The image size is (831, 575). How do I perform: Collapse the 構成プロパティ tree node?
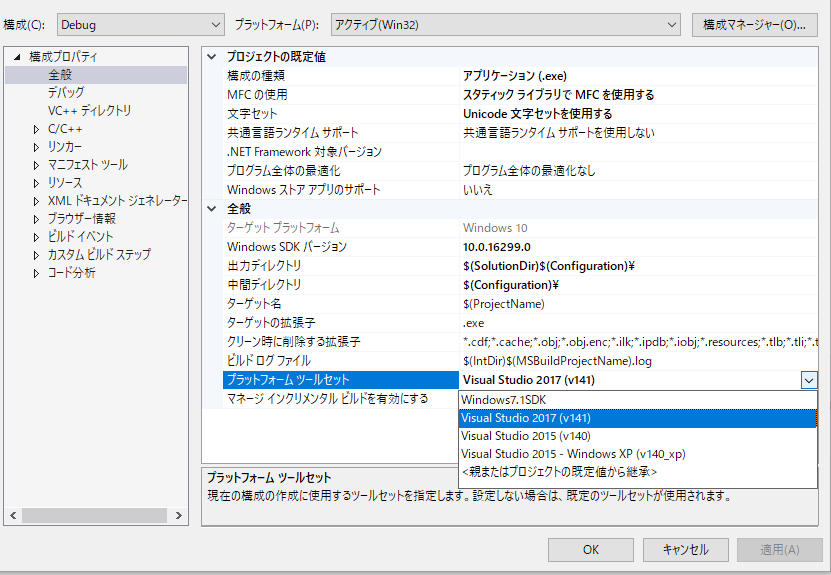tap(17, 57)
